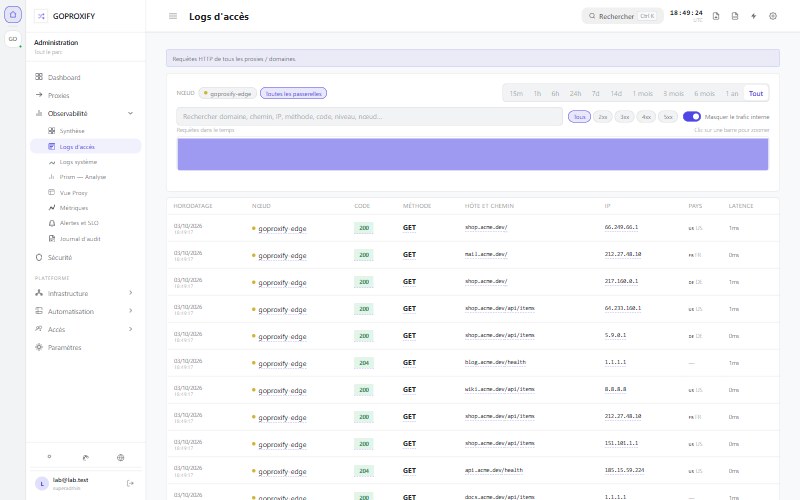The width and height of the screenshot is (800, 500).
Task: Click the lightning bolt icon in top bar
Action: [754, 16]
